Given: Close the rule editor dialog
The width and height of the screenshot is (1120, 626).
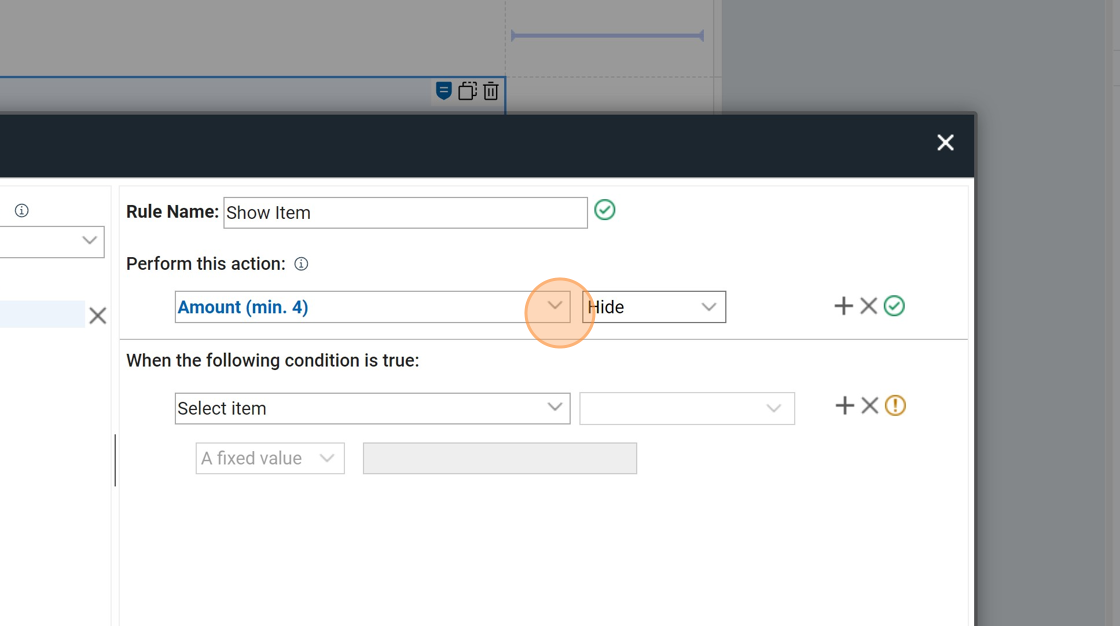Looking at the screenshot, I should [945, 143].
